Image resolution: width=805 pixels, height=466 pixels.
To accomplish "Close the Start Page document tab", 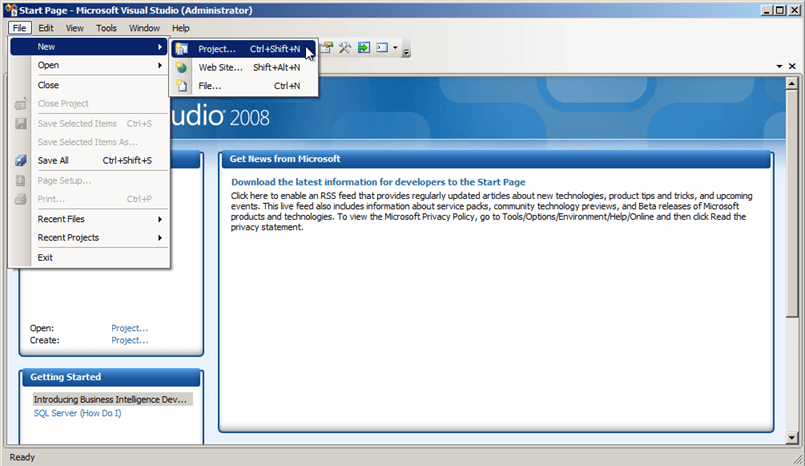I will click(792, 66).
